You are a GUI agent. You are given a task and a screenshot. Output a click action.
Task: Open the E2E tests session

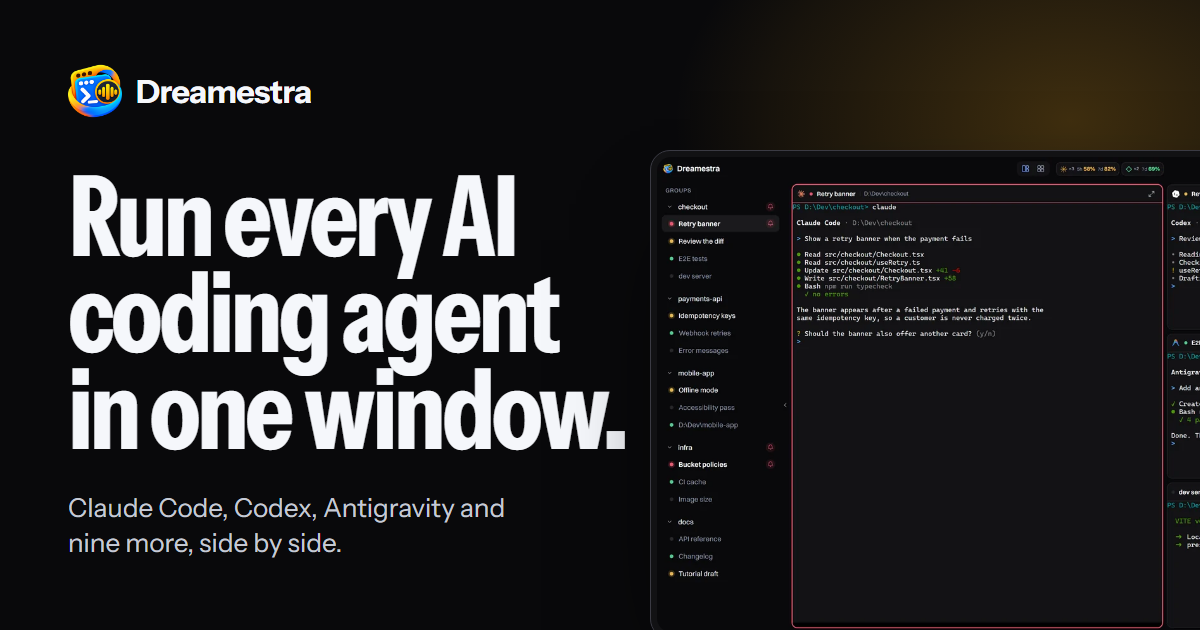[720, 258]
